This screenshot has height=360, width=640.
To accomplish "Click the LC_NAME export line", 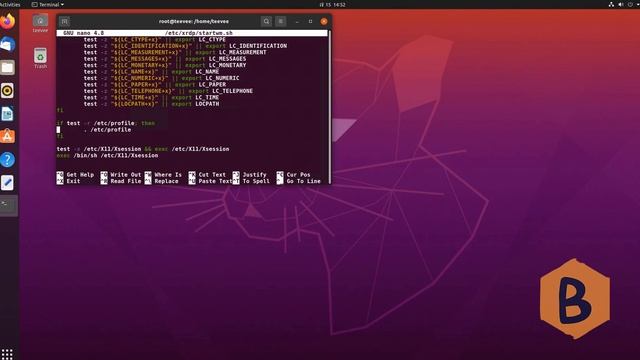I will point(151,72).
